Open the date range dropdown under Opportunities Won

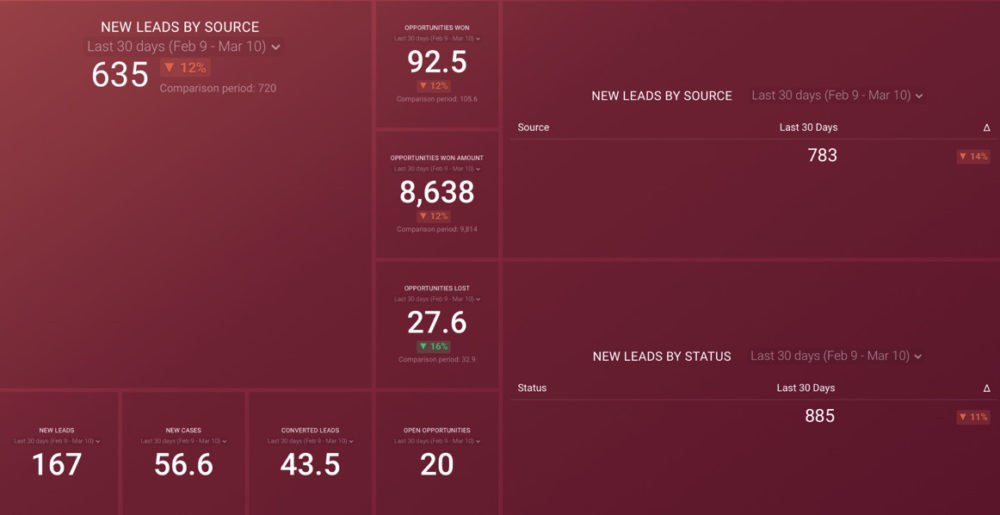pyautogui.click(x=437, y=38)
